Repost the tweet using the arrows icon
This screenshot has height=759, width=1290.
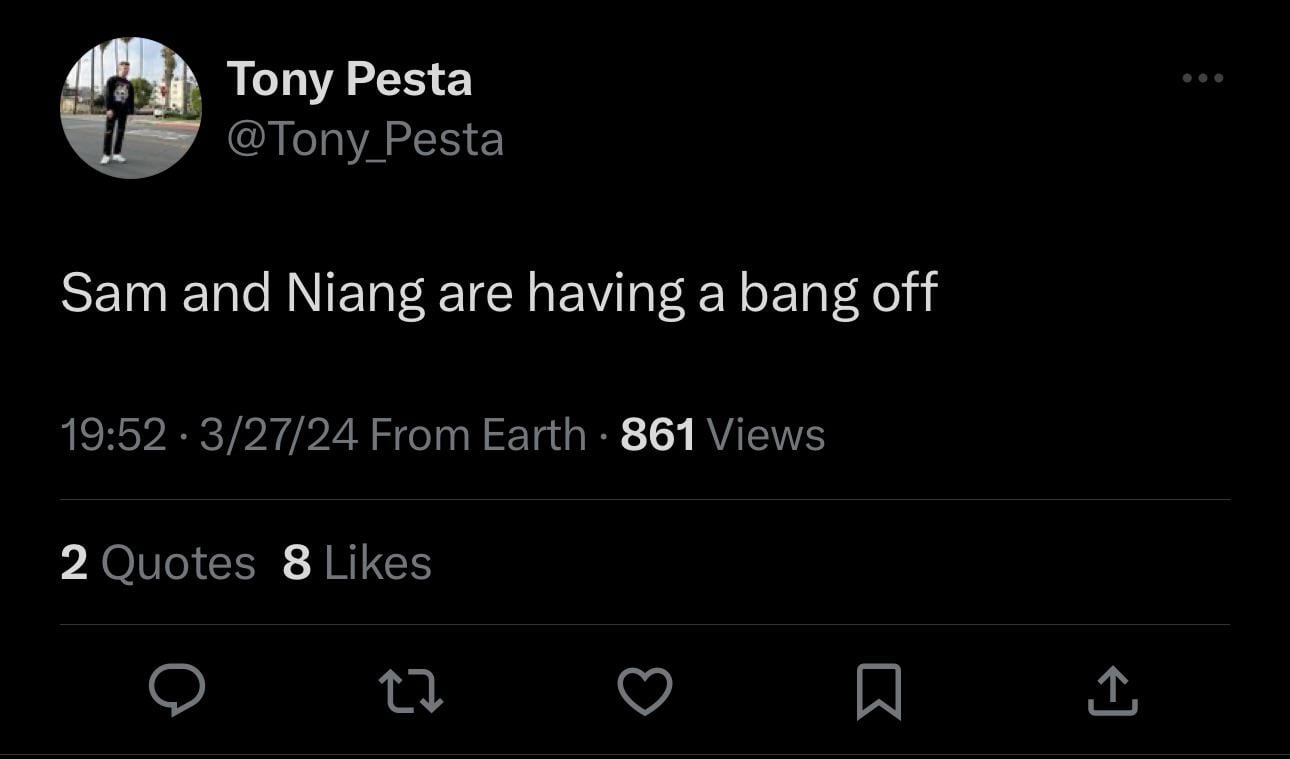411,691
